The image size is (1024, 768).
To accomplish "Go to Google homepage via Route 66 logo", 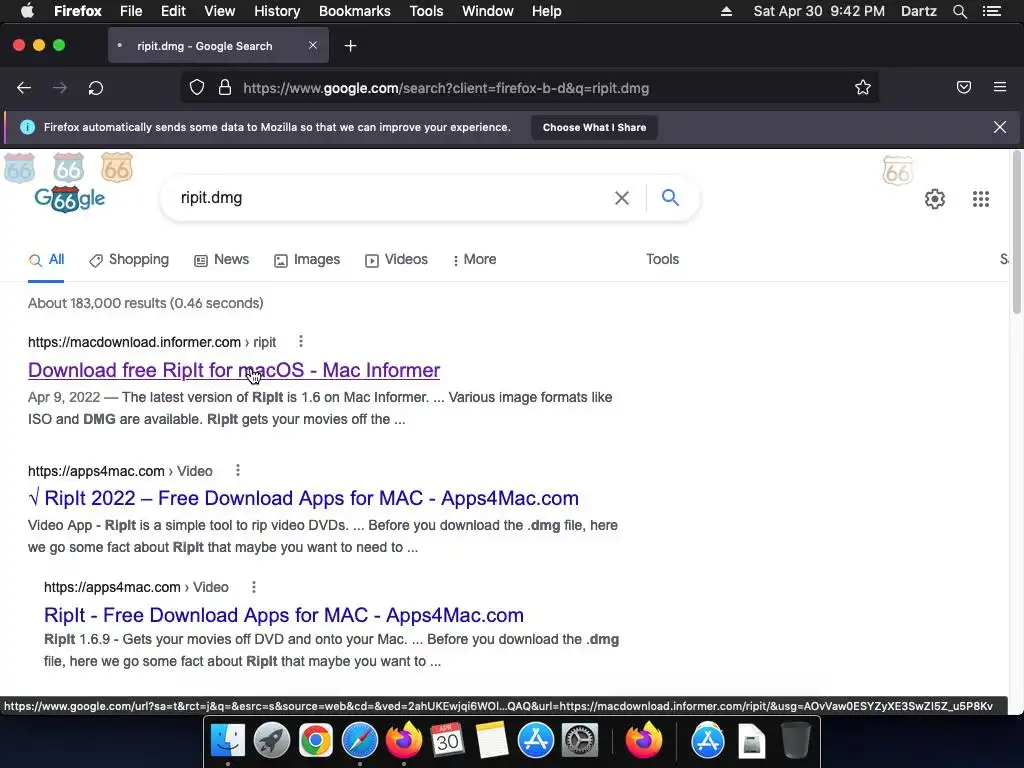I will (69, 199).
